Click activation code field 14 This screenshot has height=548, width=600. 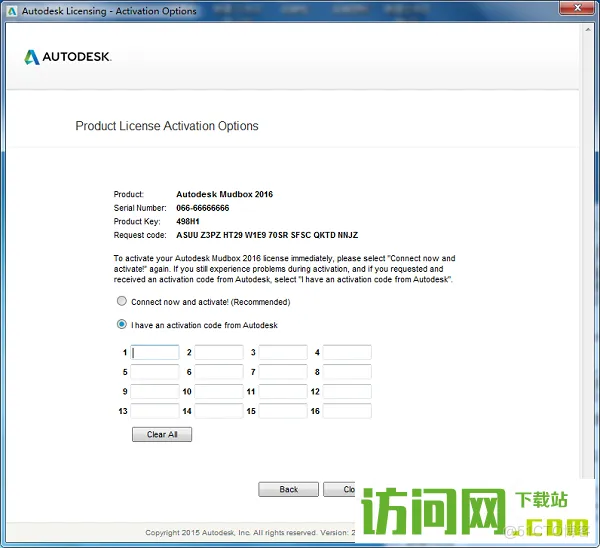219,411
